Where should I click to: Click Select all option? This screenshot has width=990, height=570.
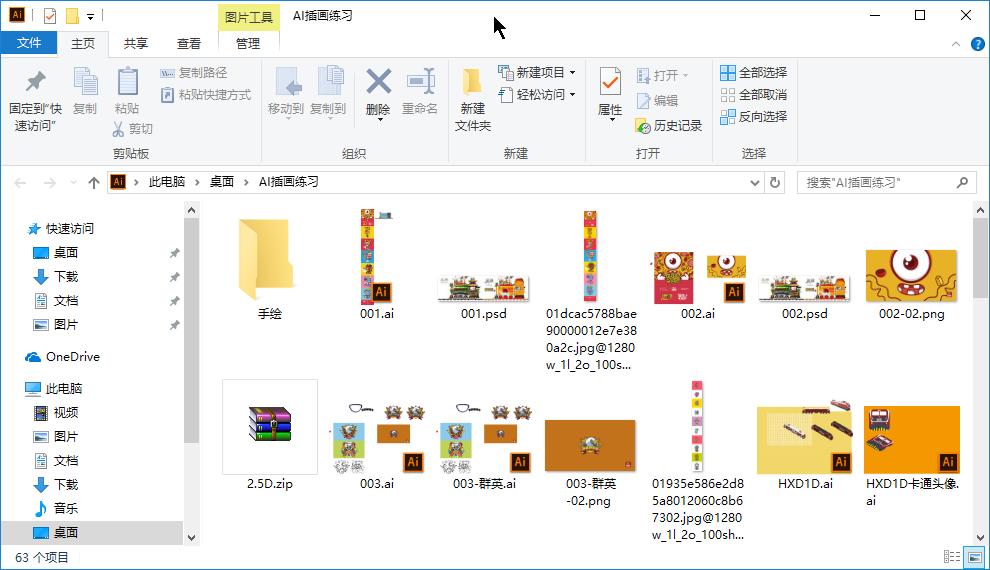753,73
